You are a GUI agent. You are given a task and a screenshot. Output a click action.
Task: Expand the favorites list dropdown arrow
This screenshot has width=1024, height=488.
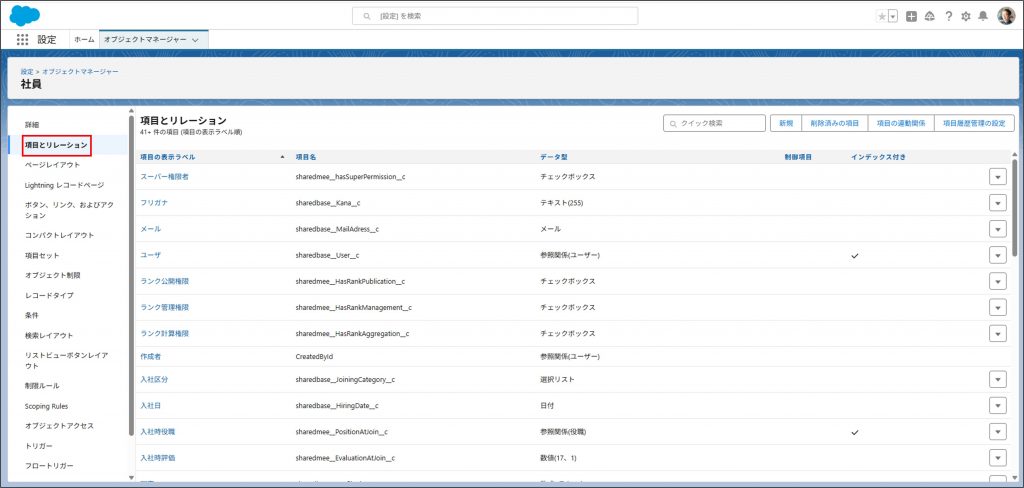click(892, 16)
